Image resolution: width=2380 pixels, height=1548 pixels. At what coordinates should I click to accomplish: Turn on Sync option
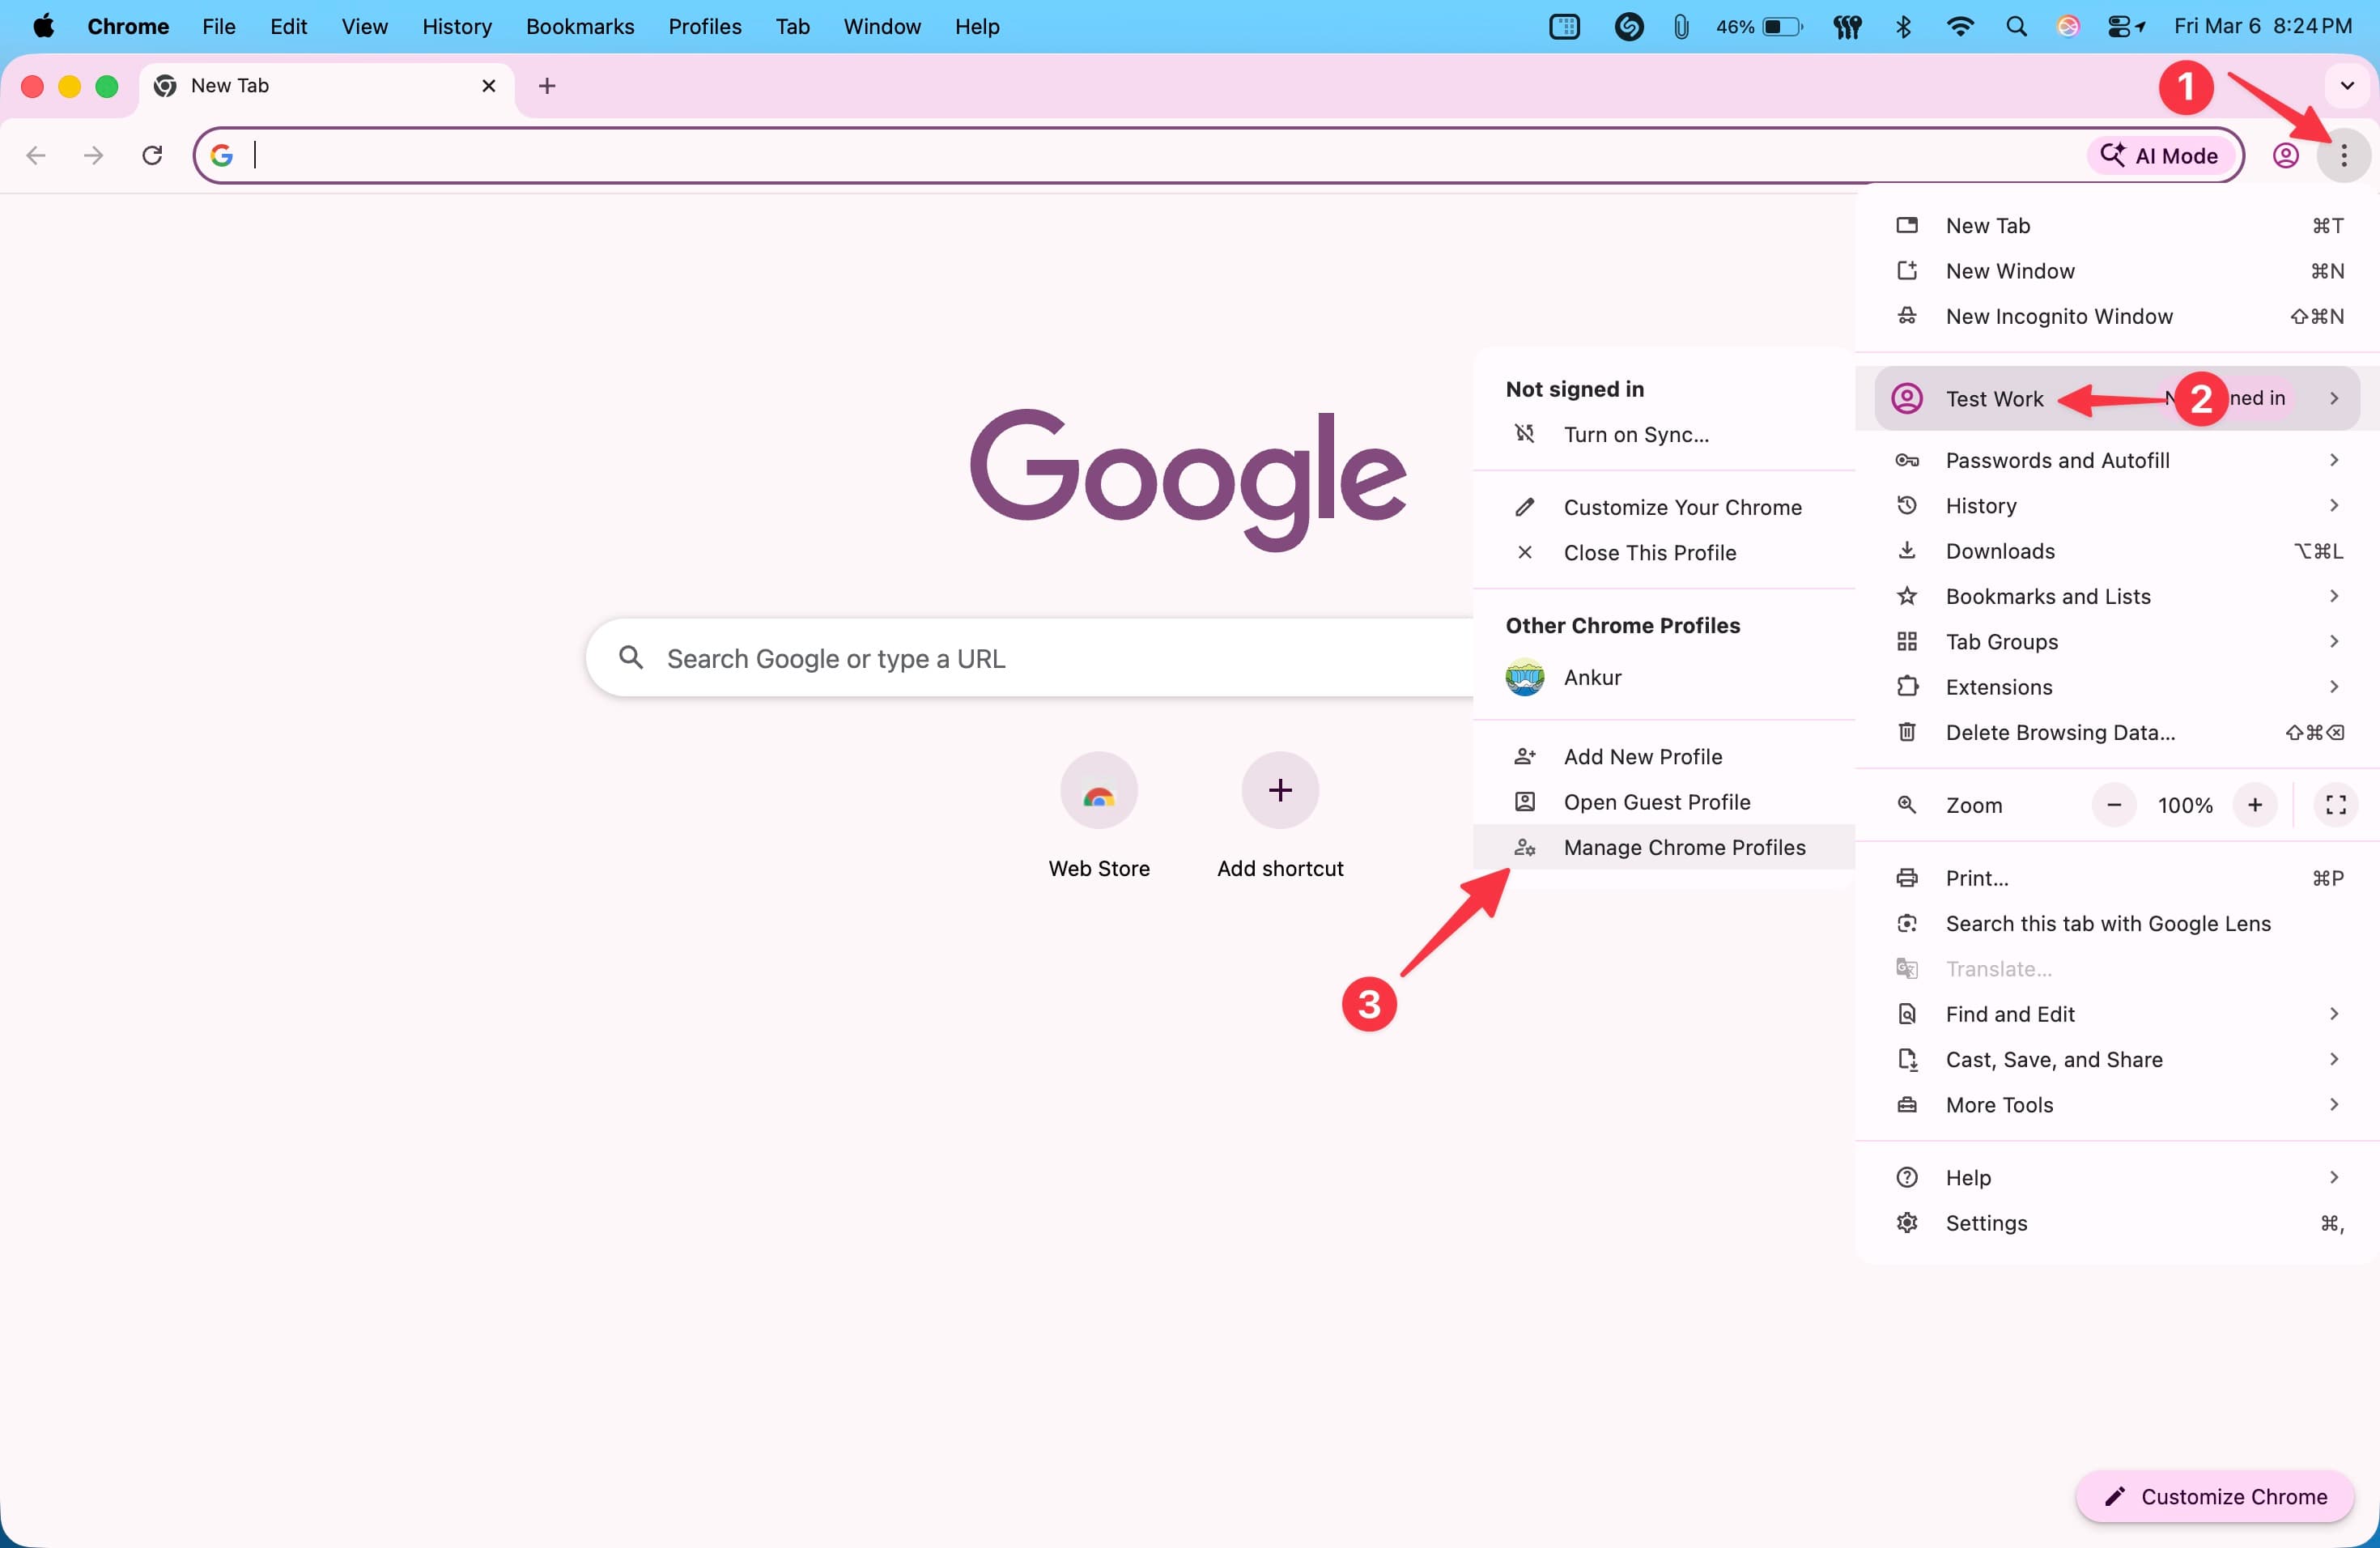click(1635, 435)
